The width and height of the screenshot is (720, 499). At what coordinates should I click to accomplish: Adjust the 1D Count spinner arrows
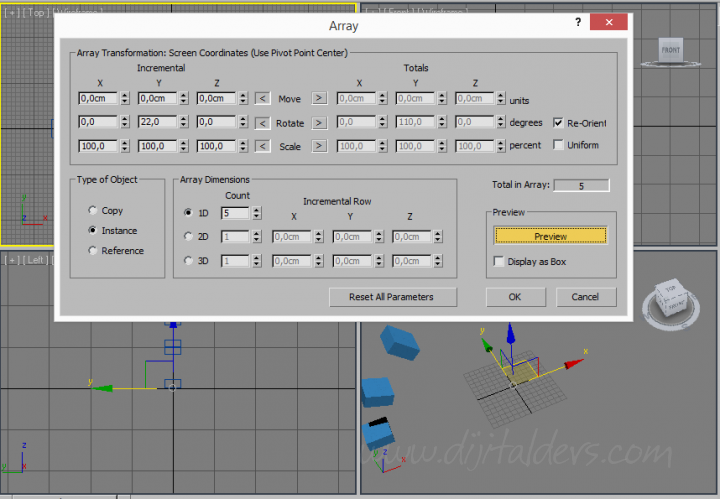tap(256, 213)
